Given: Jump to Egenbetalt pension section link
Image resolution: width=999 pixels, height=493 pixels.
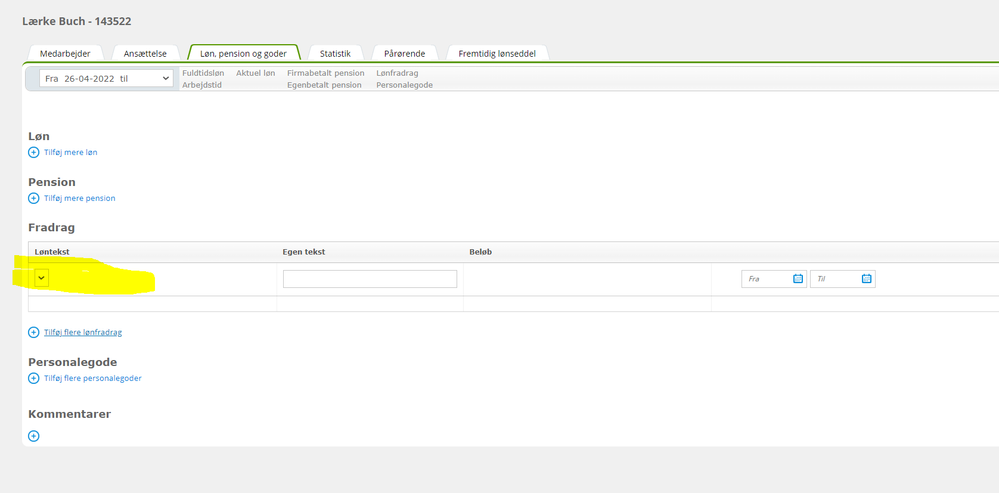Looking at the screenshot, I should point(324,85).
